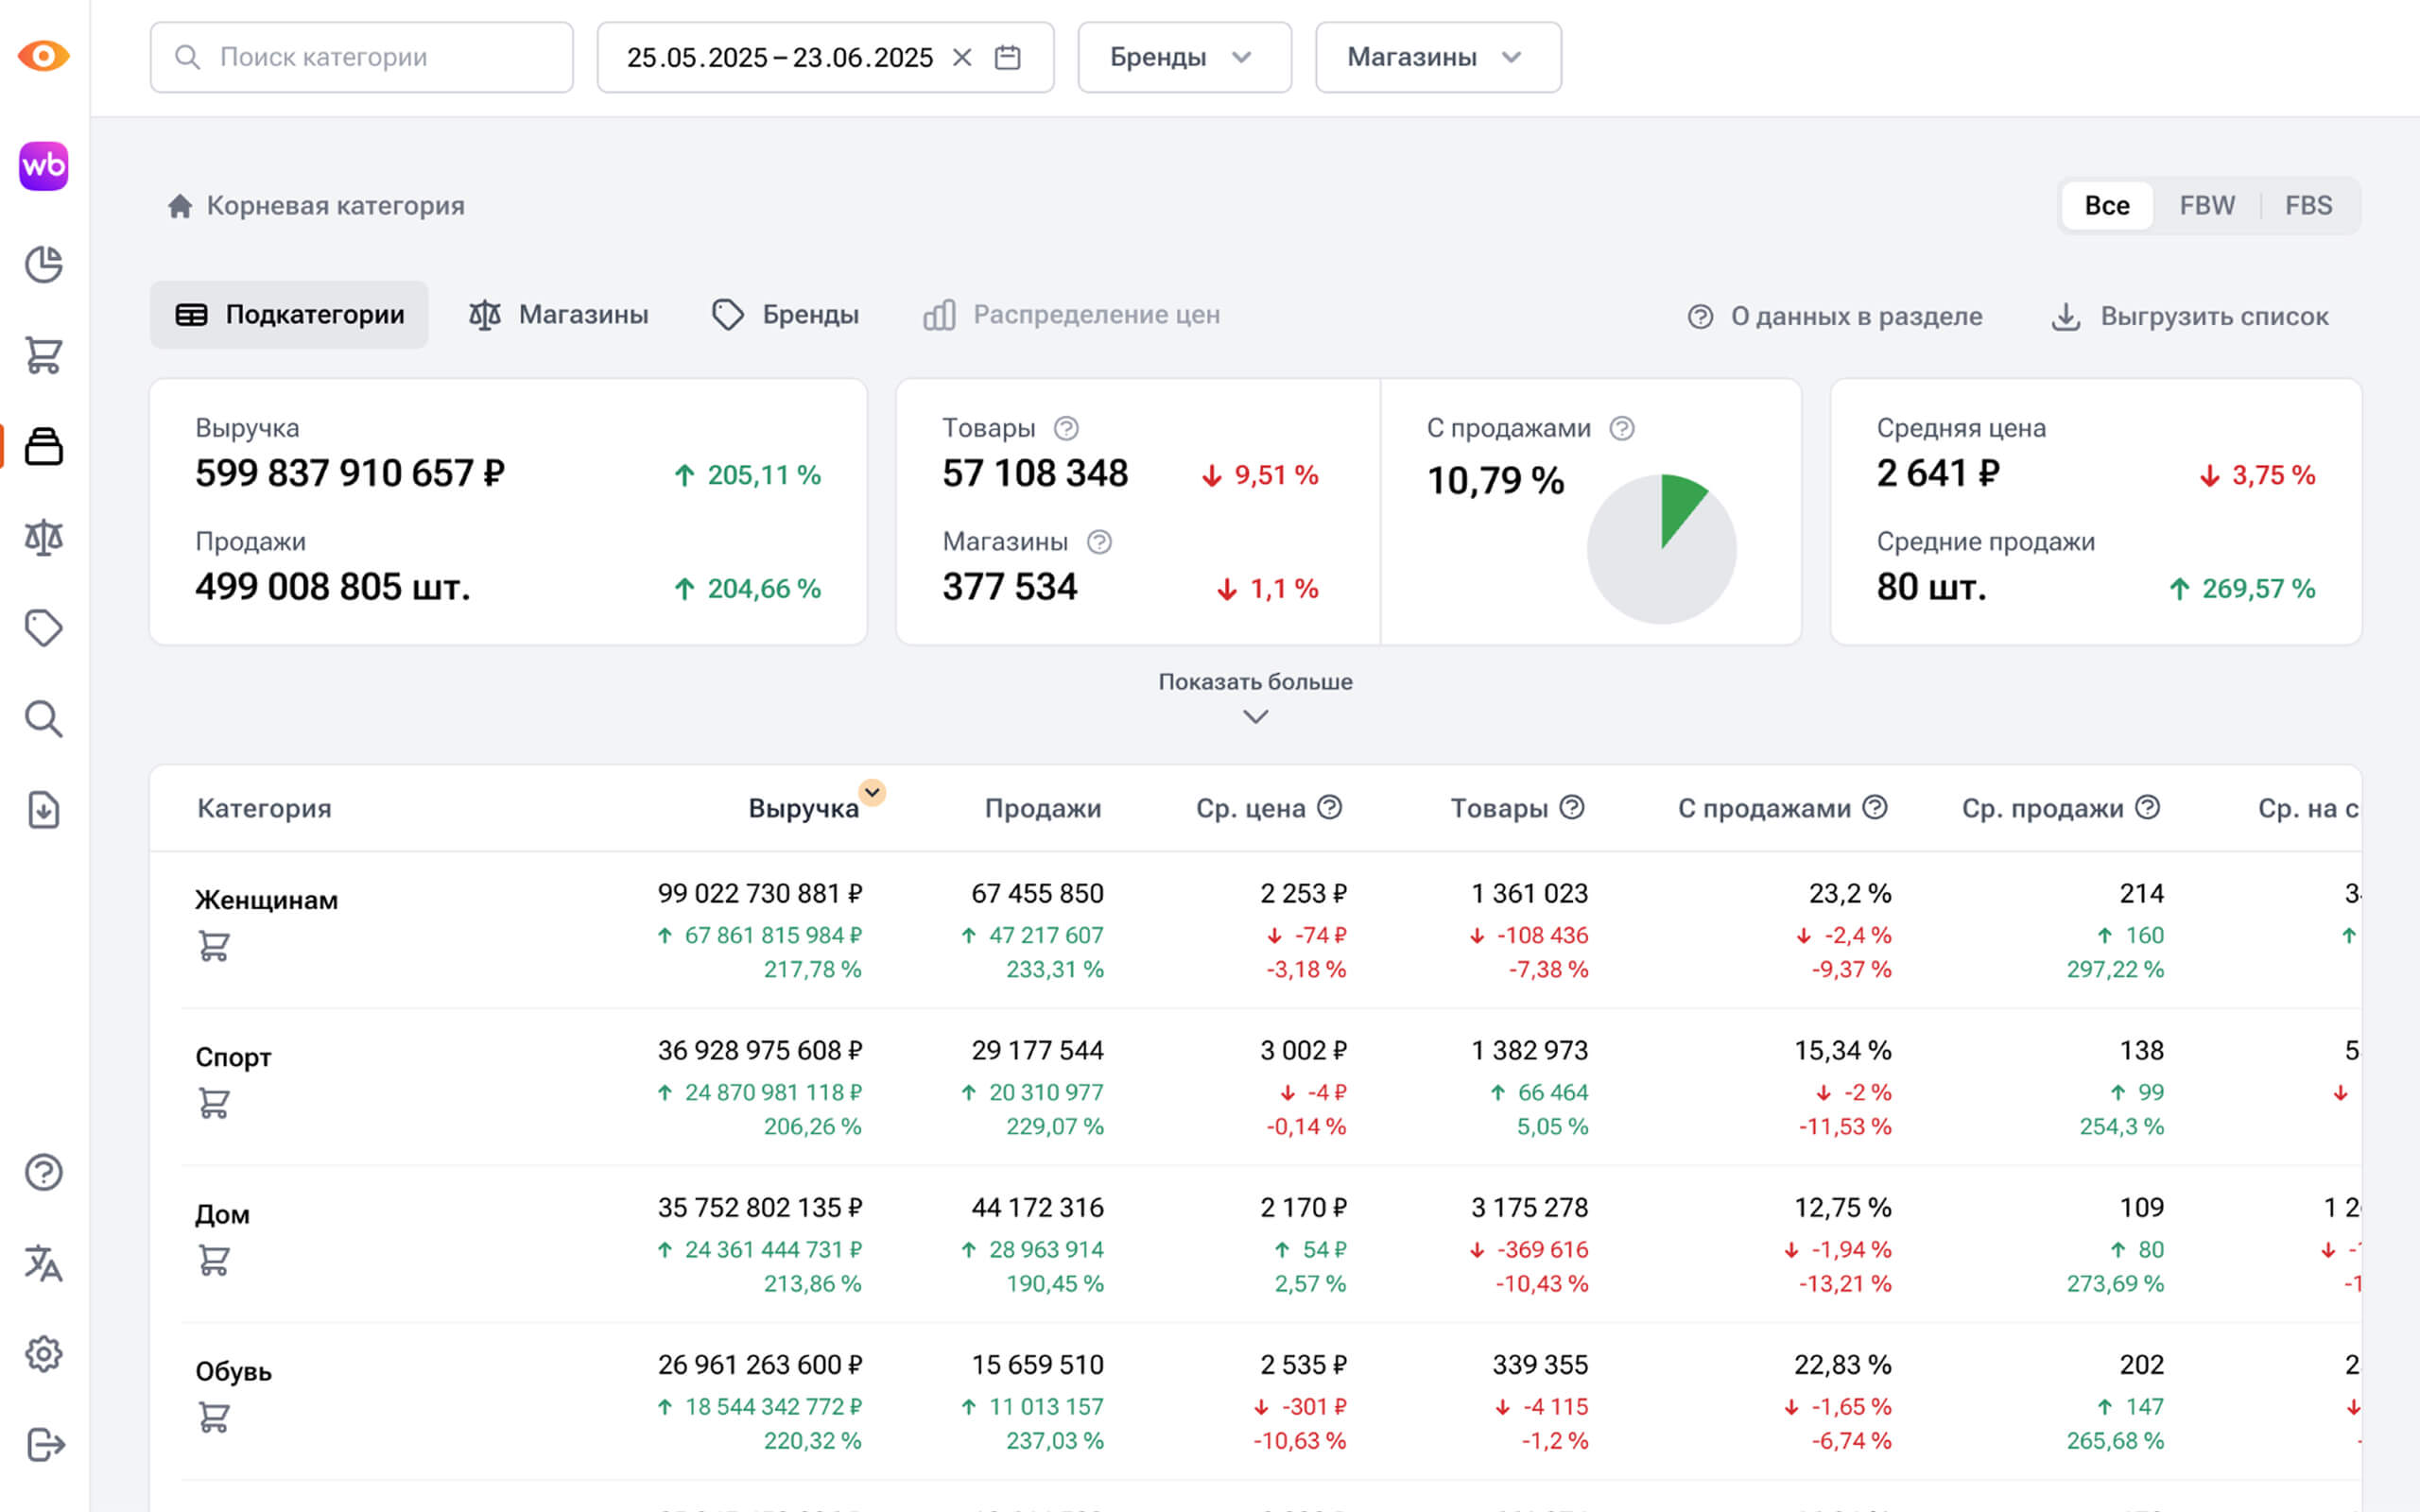Click the Wildberries wb logo icon
This screenshot has height=1512, width=2420.
click(43, 166)
